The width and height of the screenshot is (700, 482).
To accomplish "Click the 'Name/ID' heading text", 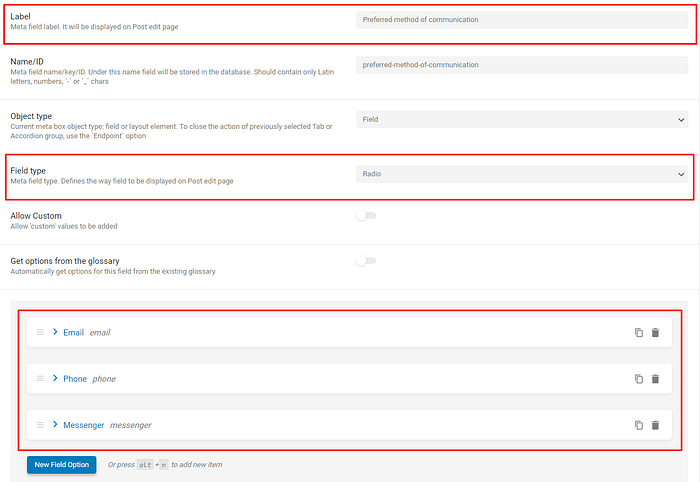I will coord(27,62).
